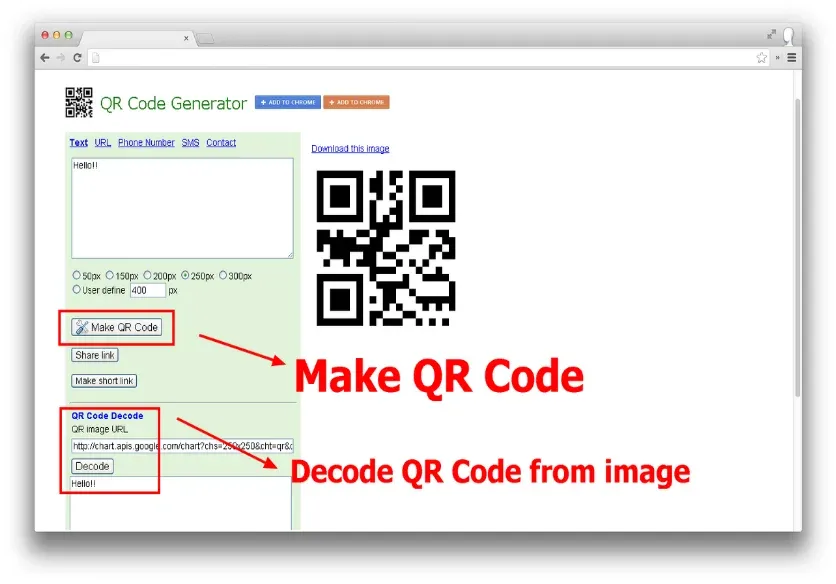Click the page icon in address bar
The height and width of the screenshot is (584, 836).
(x=96, y=58)
